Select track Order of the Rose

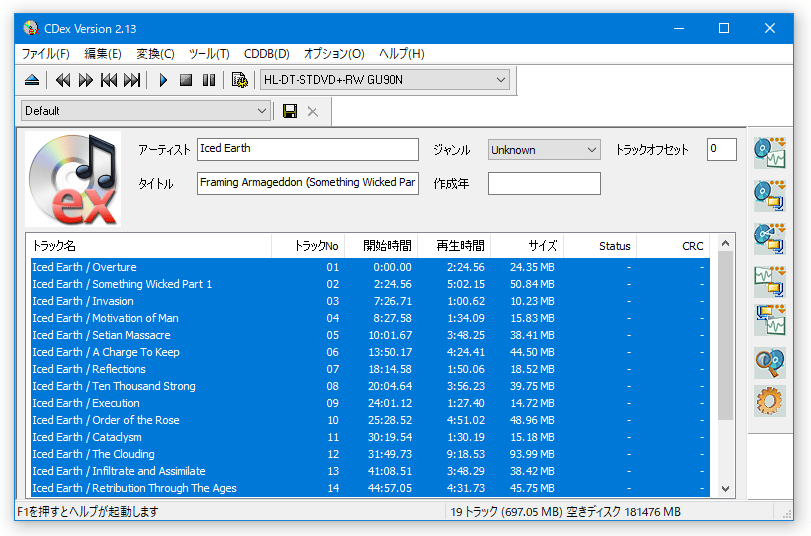tap(370, 420)
